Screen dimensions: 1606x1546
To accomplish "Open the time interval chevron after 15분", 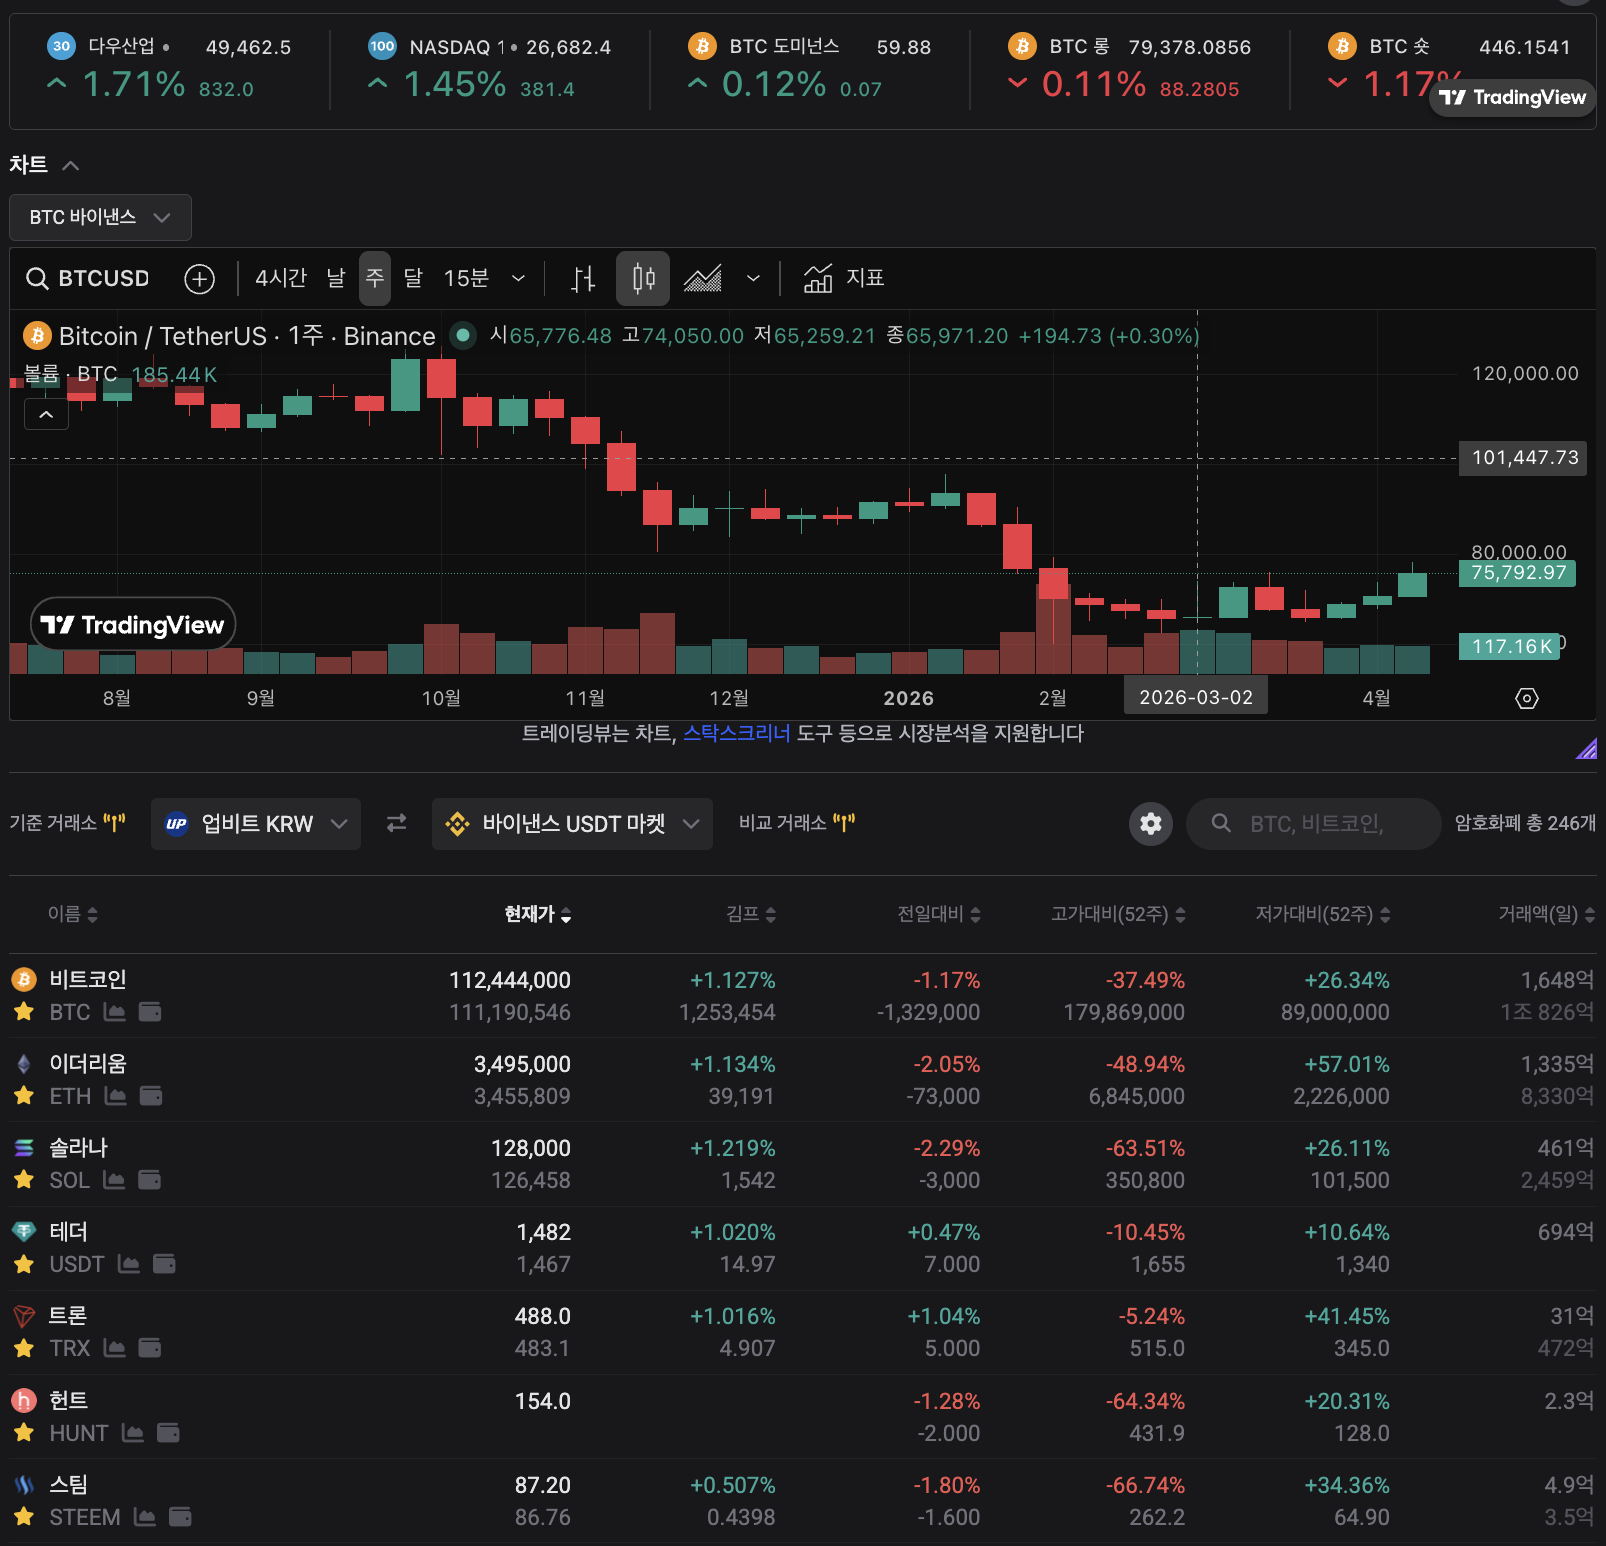I will [x=518, y=278].
